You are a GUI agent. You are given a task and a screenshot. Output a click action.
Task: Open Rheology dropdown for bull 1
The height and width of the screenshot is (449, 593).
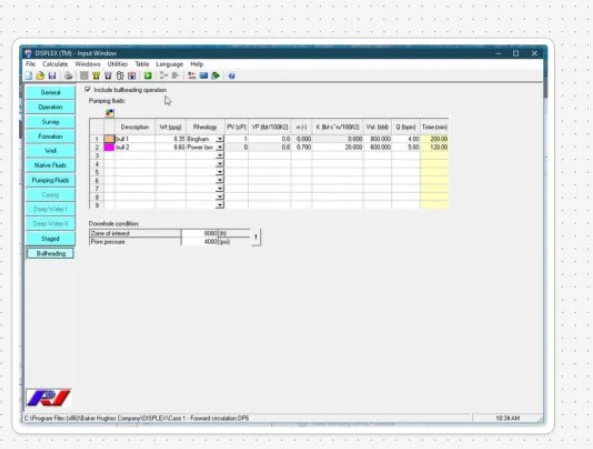pos(220,139)
